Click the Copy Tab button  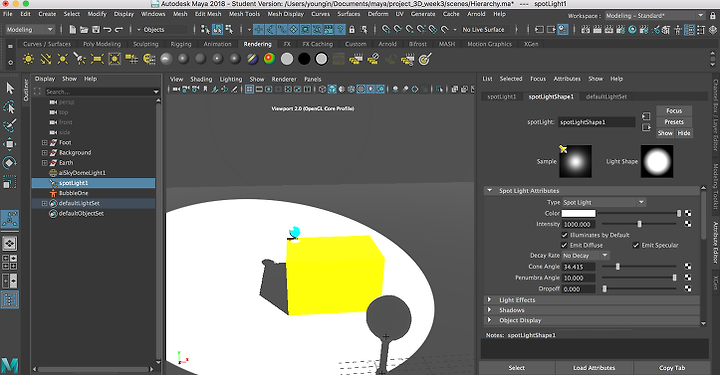(x=672, y=368)
